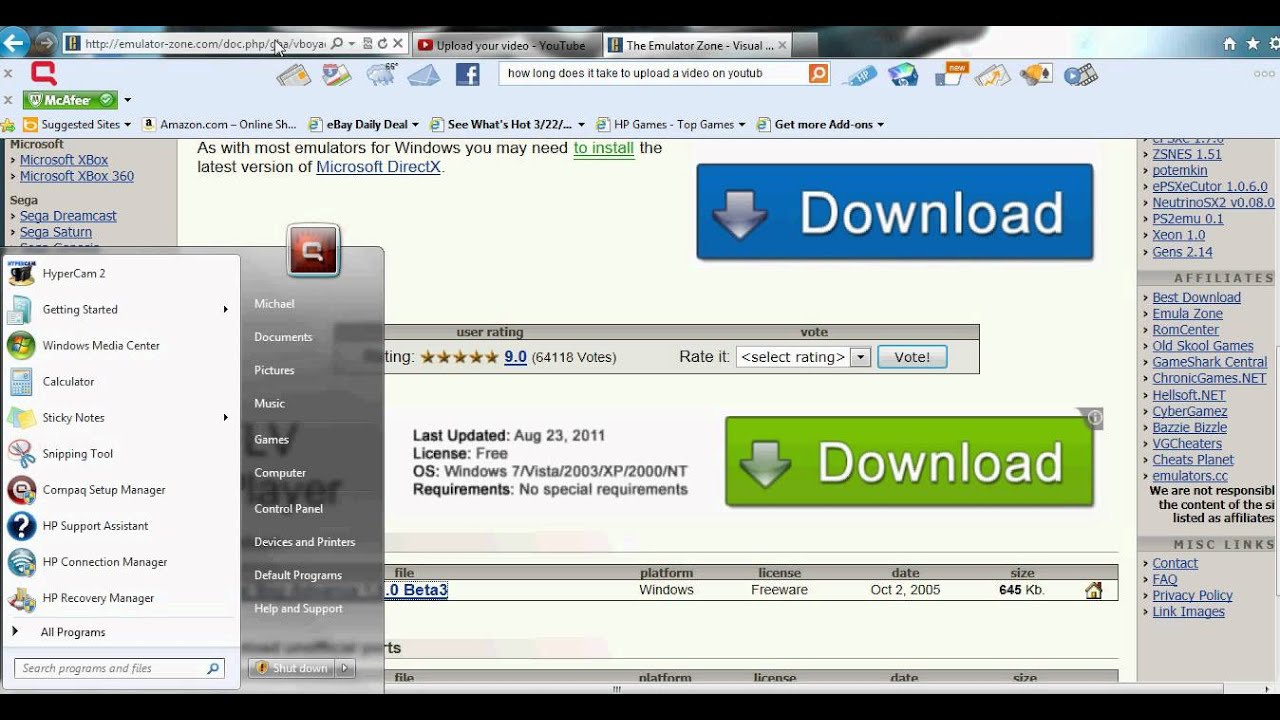Open Devices and Printers in Start menu

(x=304, y=542)
